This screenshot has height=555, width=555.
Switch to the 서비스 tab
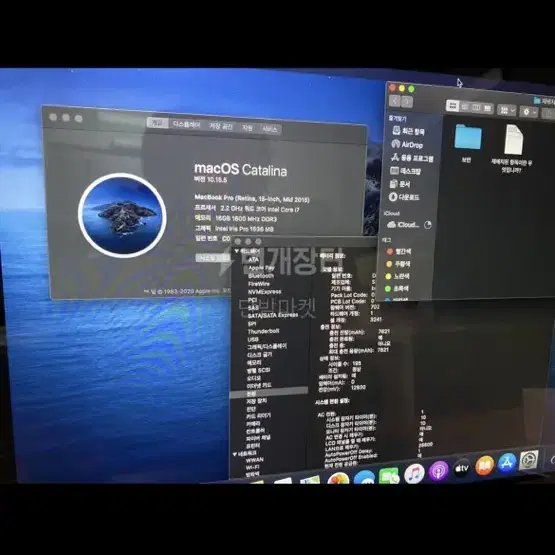(x=270, y=129)
